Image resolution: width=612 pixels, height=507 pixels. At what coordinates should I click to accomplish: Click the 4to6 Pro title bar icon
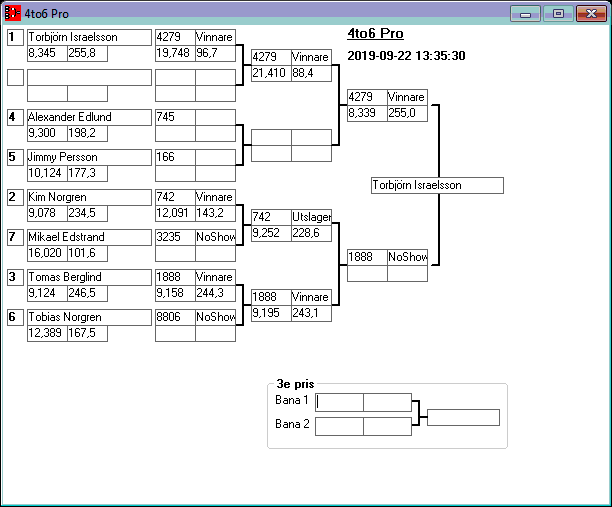coord(14,14)
